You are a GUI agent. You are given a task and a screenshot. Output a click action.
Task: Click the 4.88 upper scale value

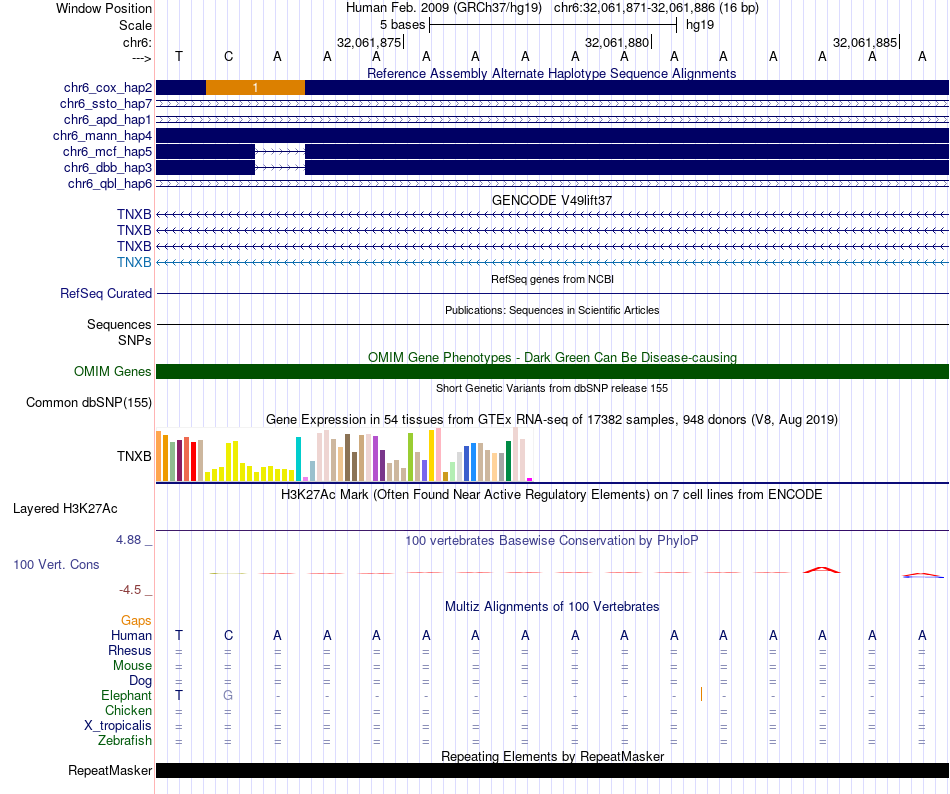click(x=128, y=540)
